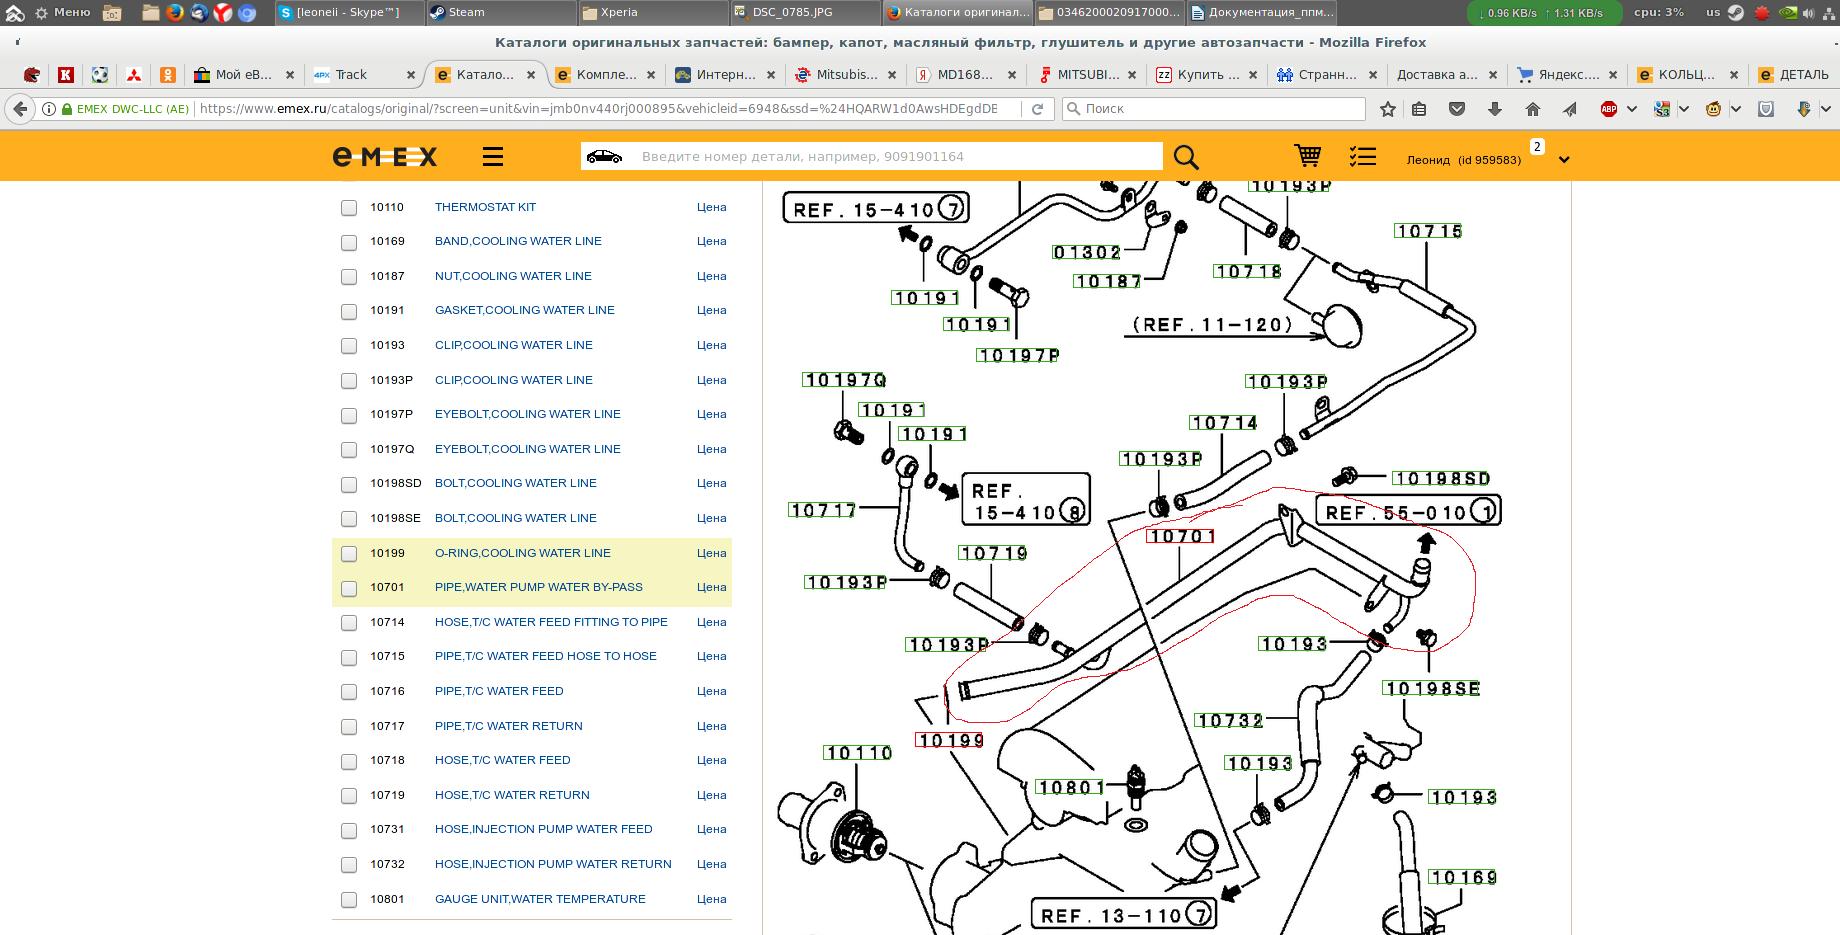The height and width of the screenshot is (935, 1840).
Task: Click the Adblock Plus icon
Action: click(x=1609, y=109)
